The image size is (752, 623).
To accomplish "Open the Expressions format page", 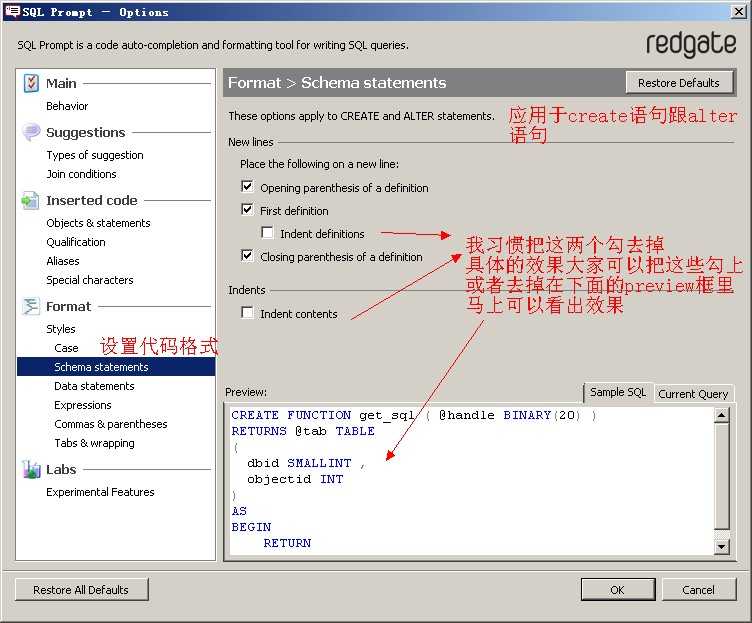I will click(82, 405).
